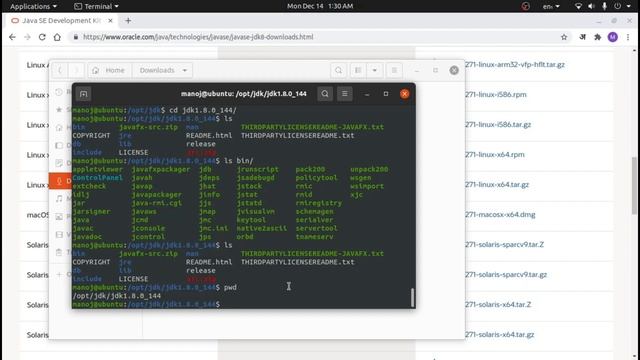This screenshot has height=360, width=640.
Task: Click the network wifi status icon
Action: coord(578,6)
